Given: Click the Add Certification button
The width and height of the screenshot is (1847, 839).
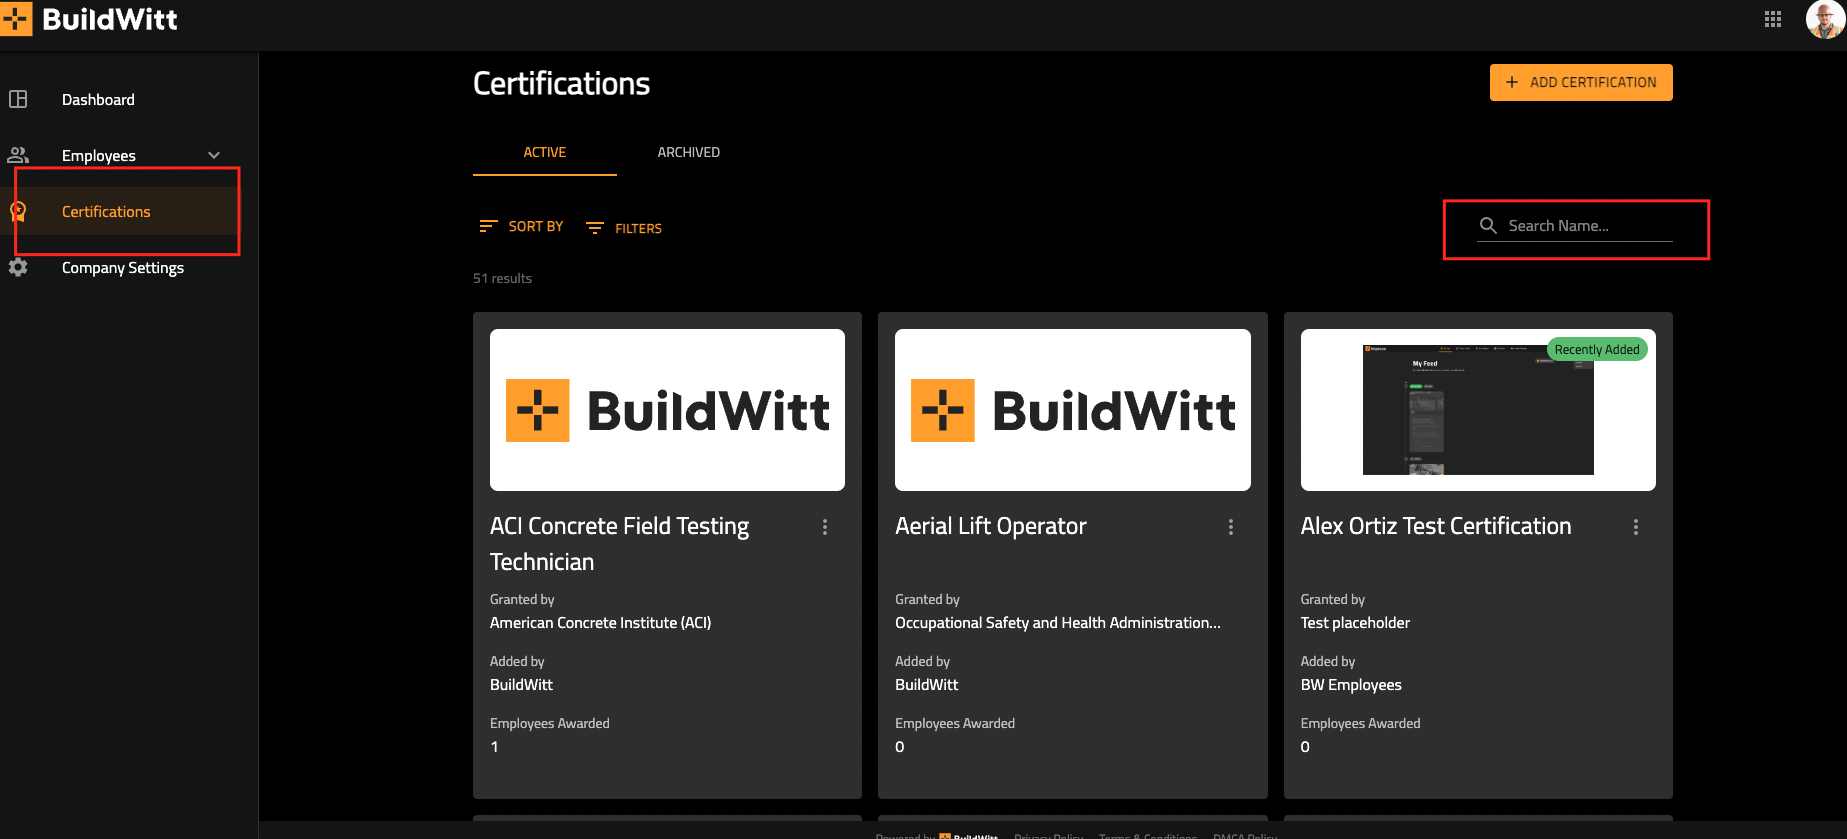Looking at the screenshot, I should click(x=1581, y=82).
